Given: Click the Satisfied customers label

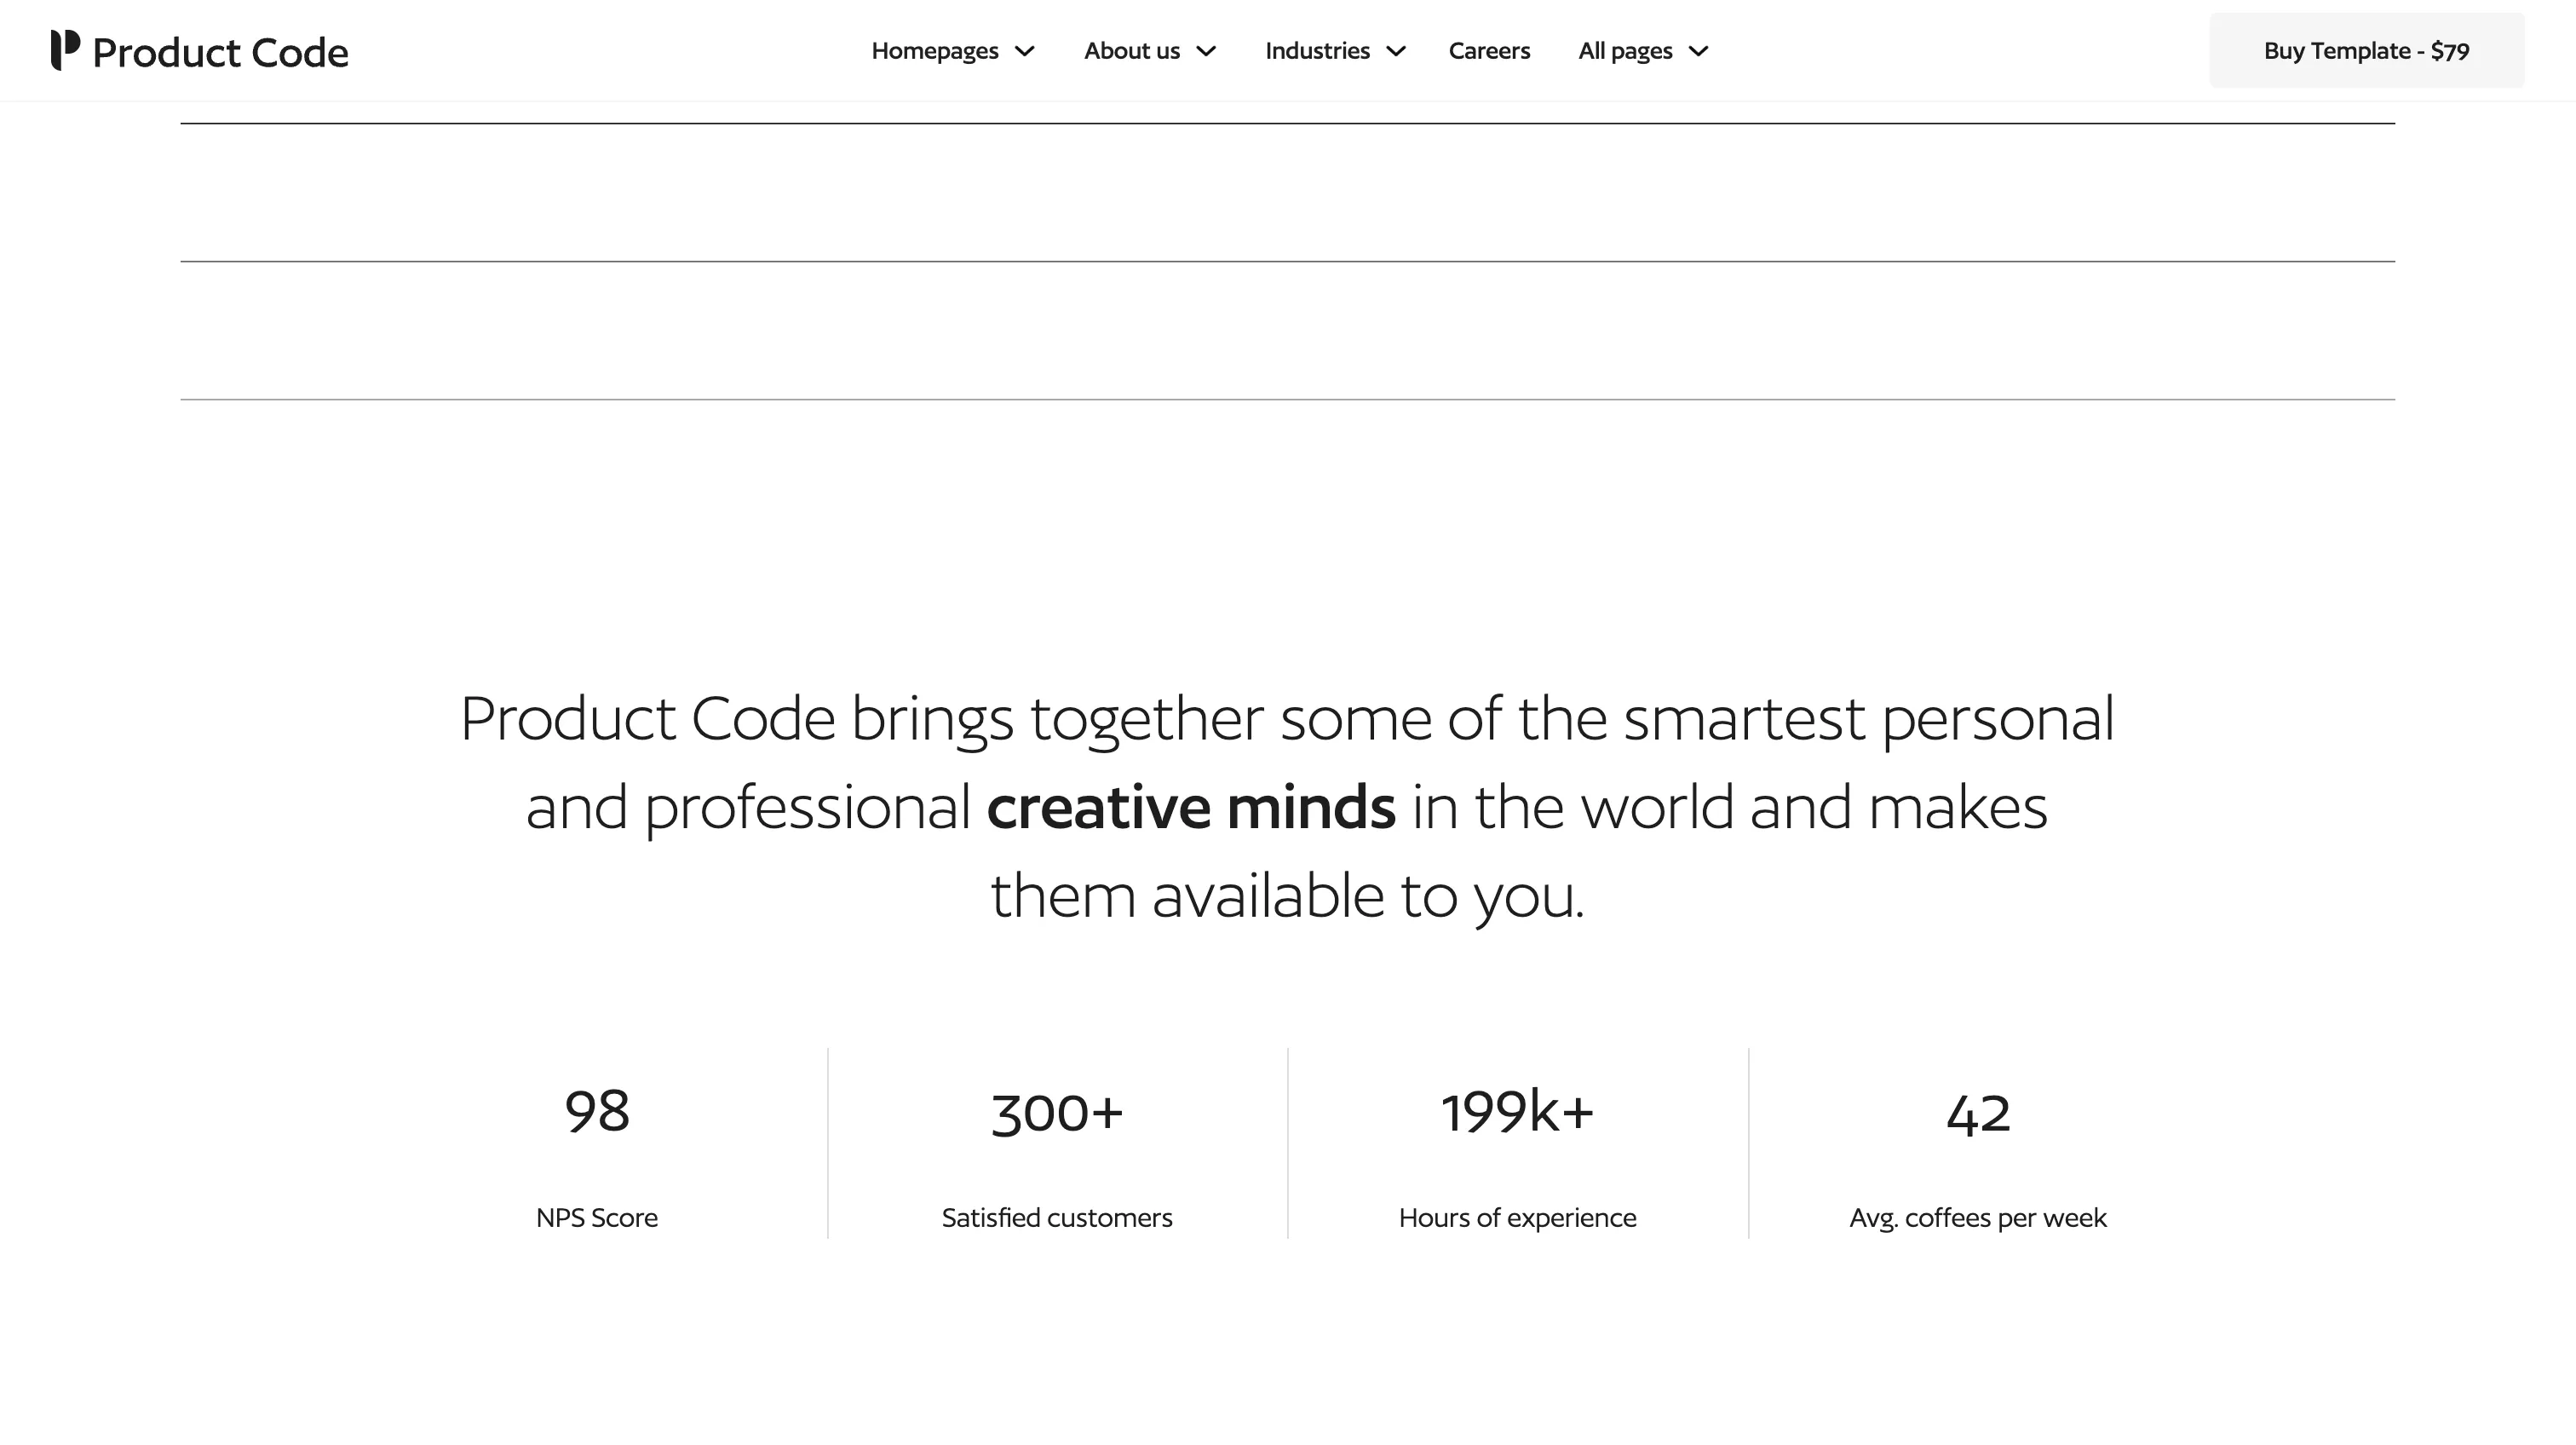Looking at the screenshot, I should pyautogui.click(x=1057, y=1217).
